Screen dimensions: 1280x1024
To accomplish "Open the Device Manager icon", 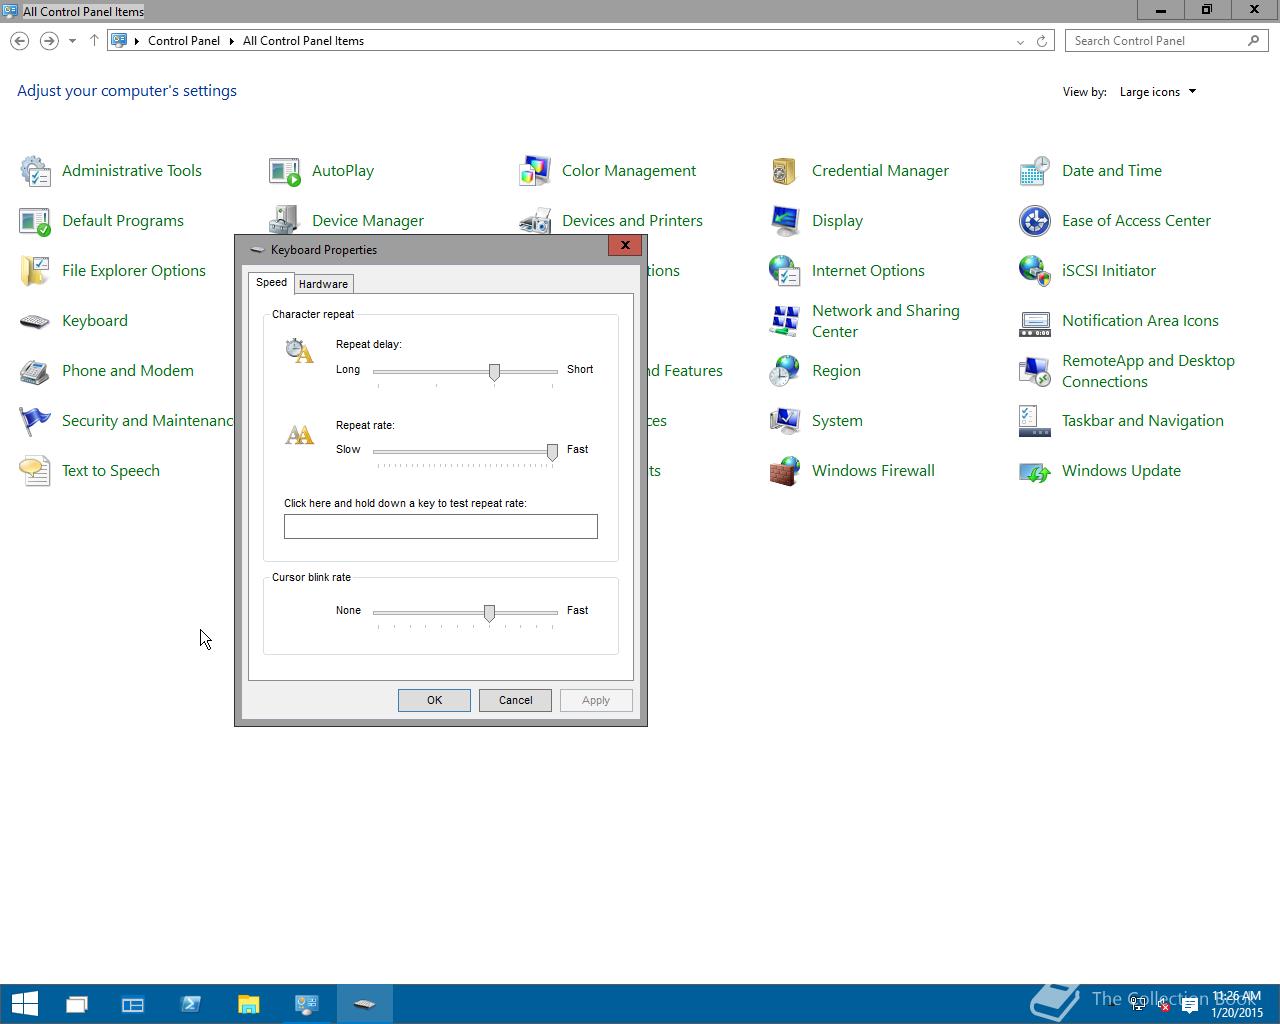I will [285, 219].
